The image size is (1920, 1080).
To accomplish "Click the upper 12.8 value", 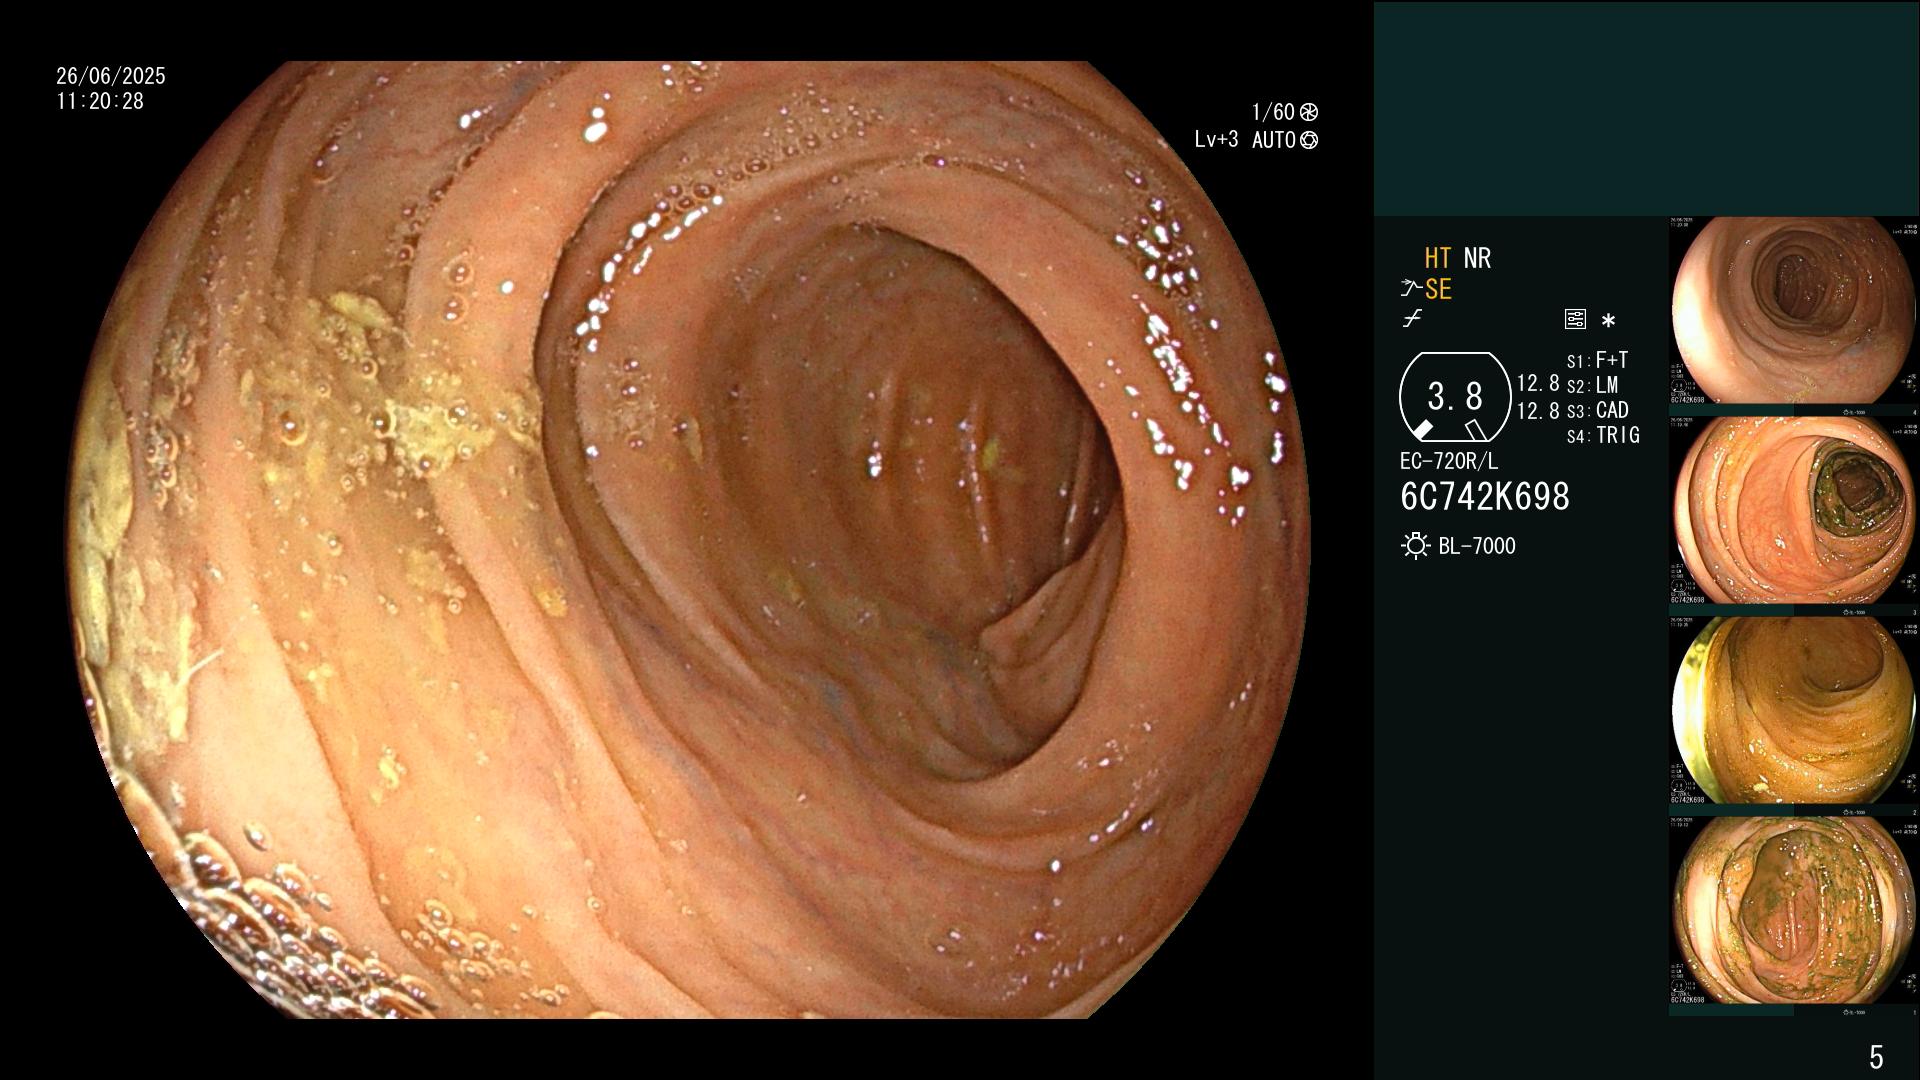I will (x=1538, y=384).
